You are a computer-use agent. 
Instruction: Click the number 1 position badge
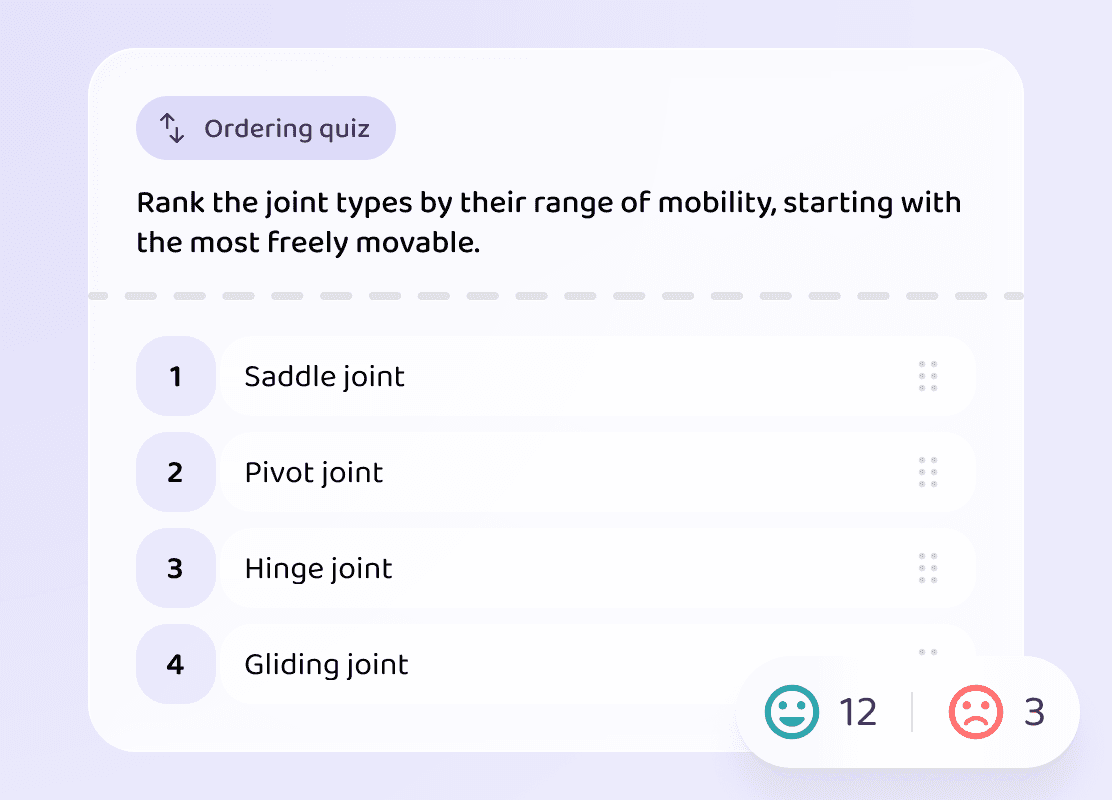pos(176,376)
